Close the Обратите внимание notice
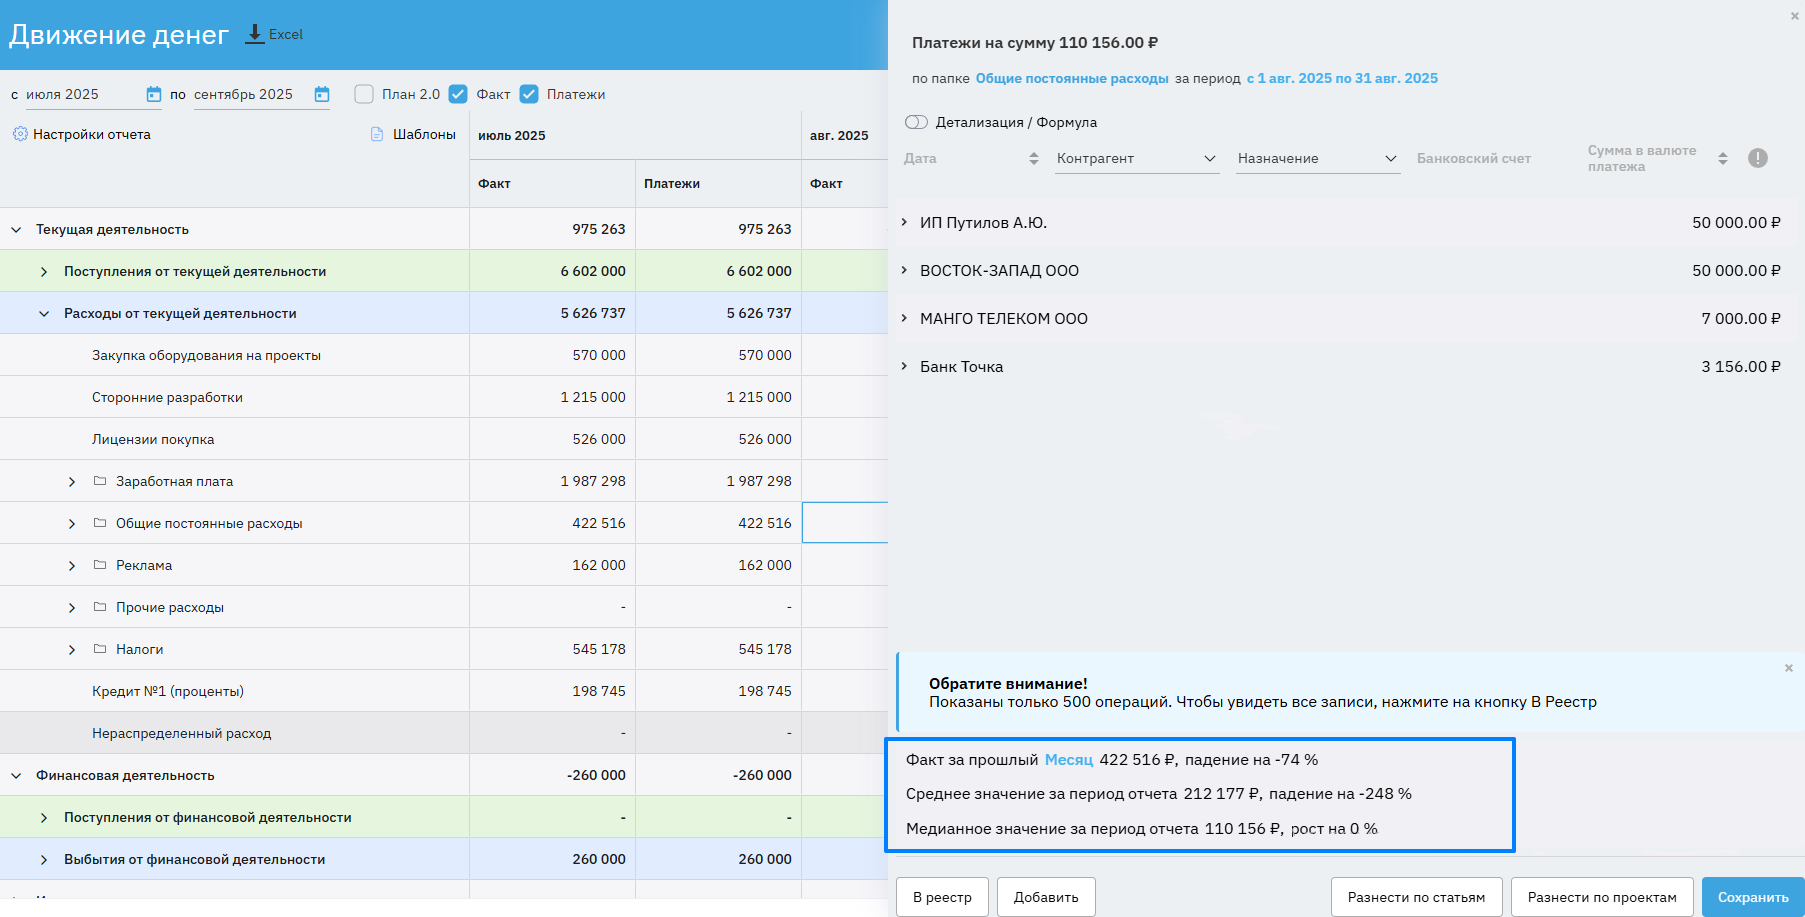This screenshot has height=917, width=1805. coord(1788,668)
